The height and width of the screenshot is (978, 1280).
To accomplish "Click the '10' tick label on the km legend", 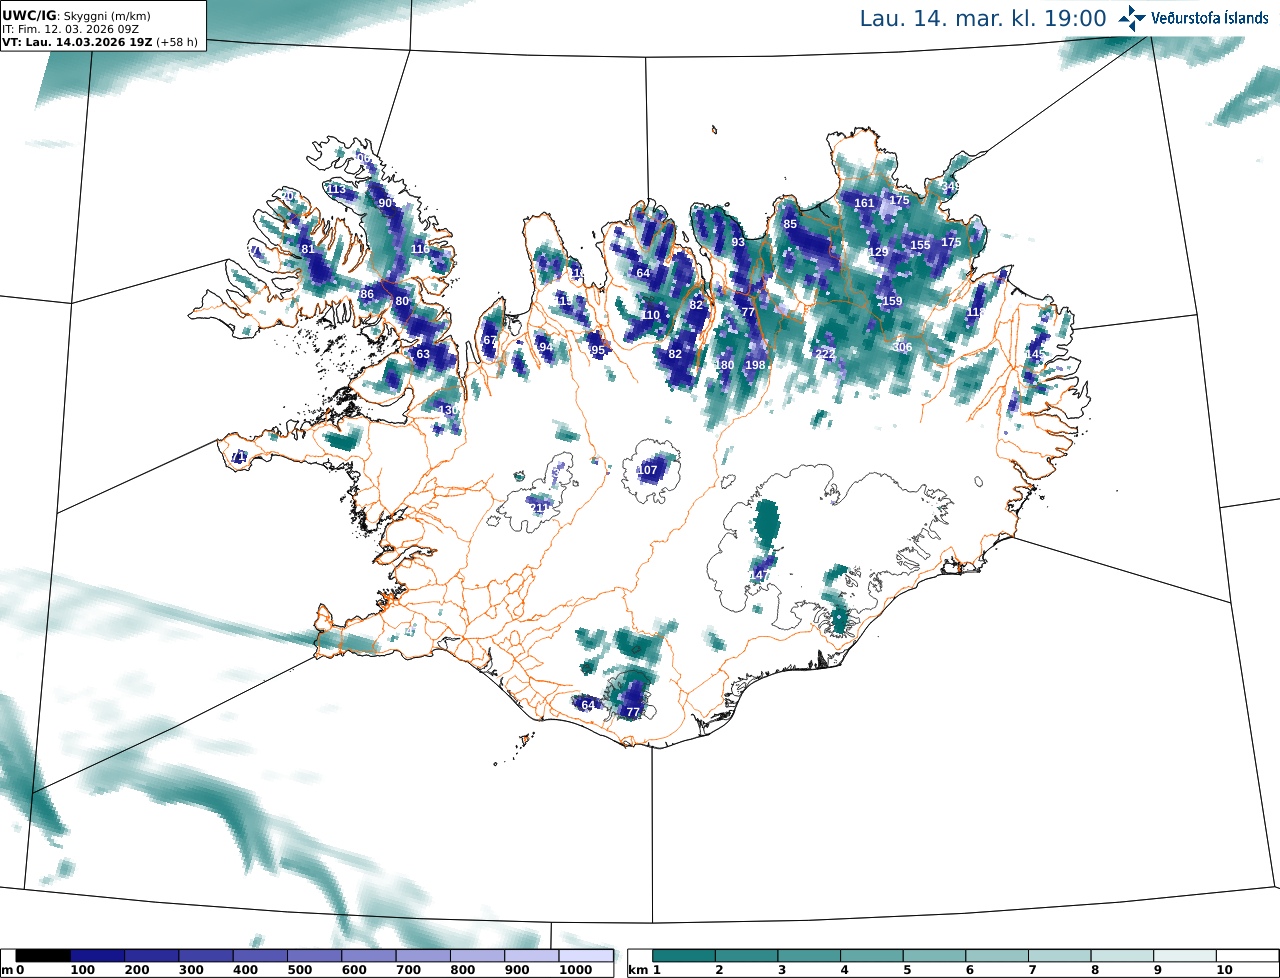I will click(1224, 970).
